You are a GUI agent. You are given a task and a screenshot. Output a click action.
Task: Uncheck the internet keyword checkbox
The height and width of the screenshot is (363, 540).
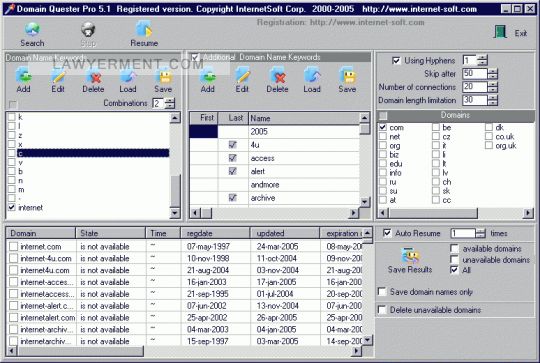click(12, 207)
